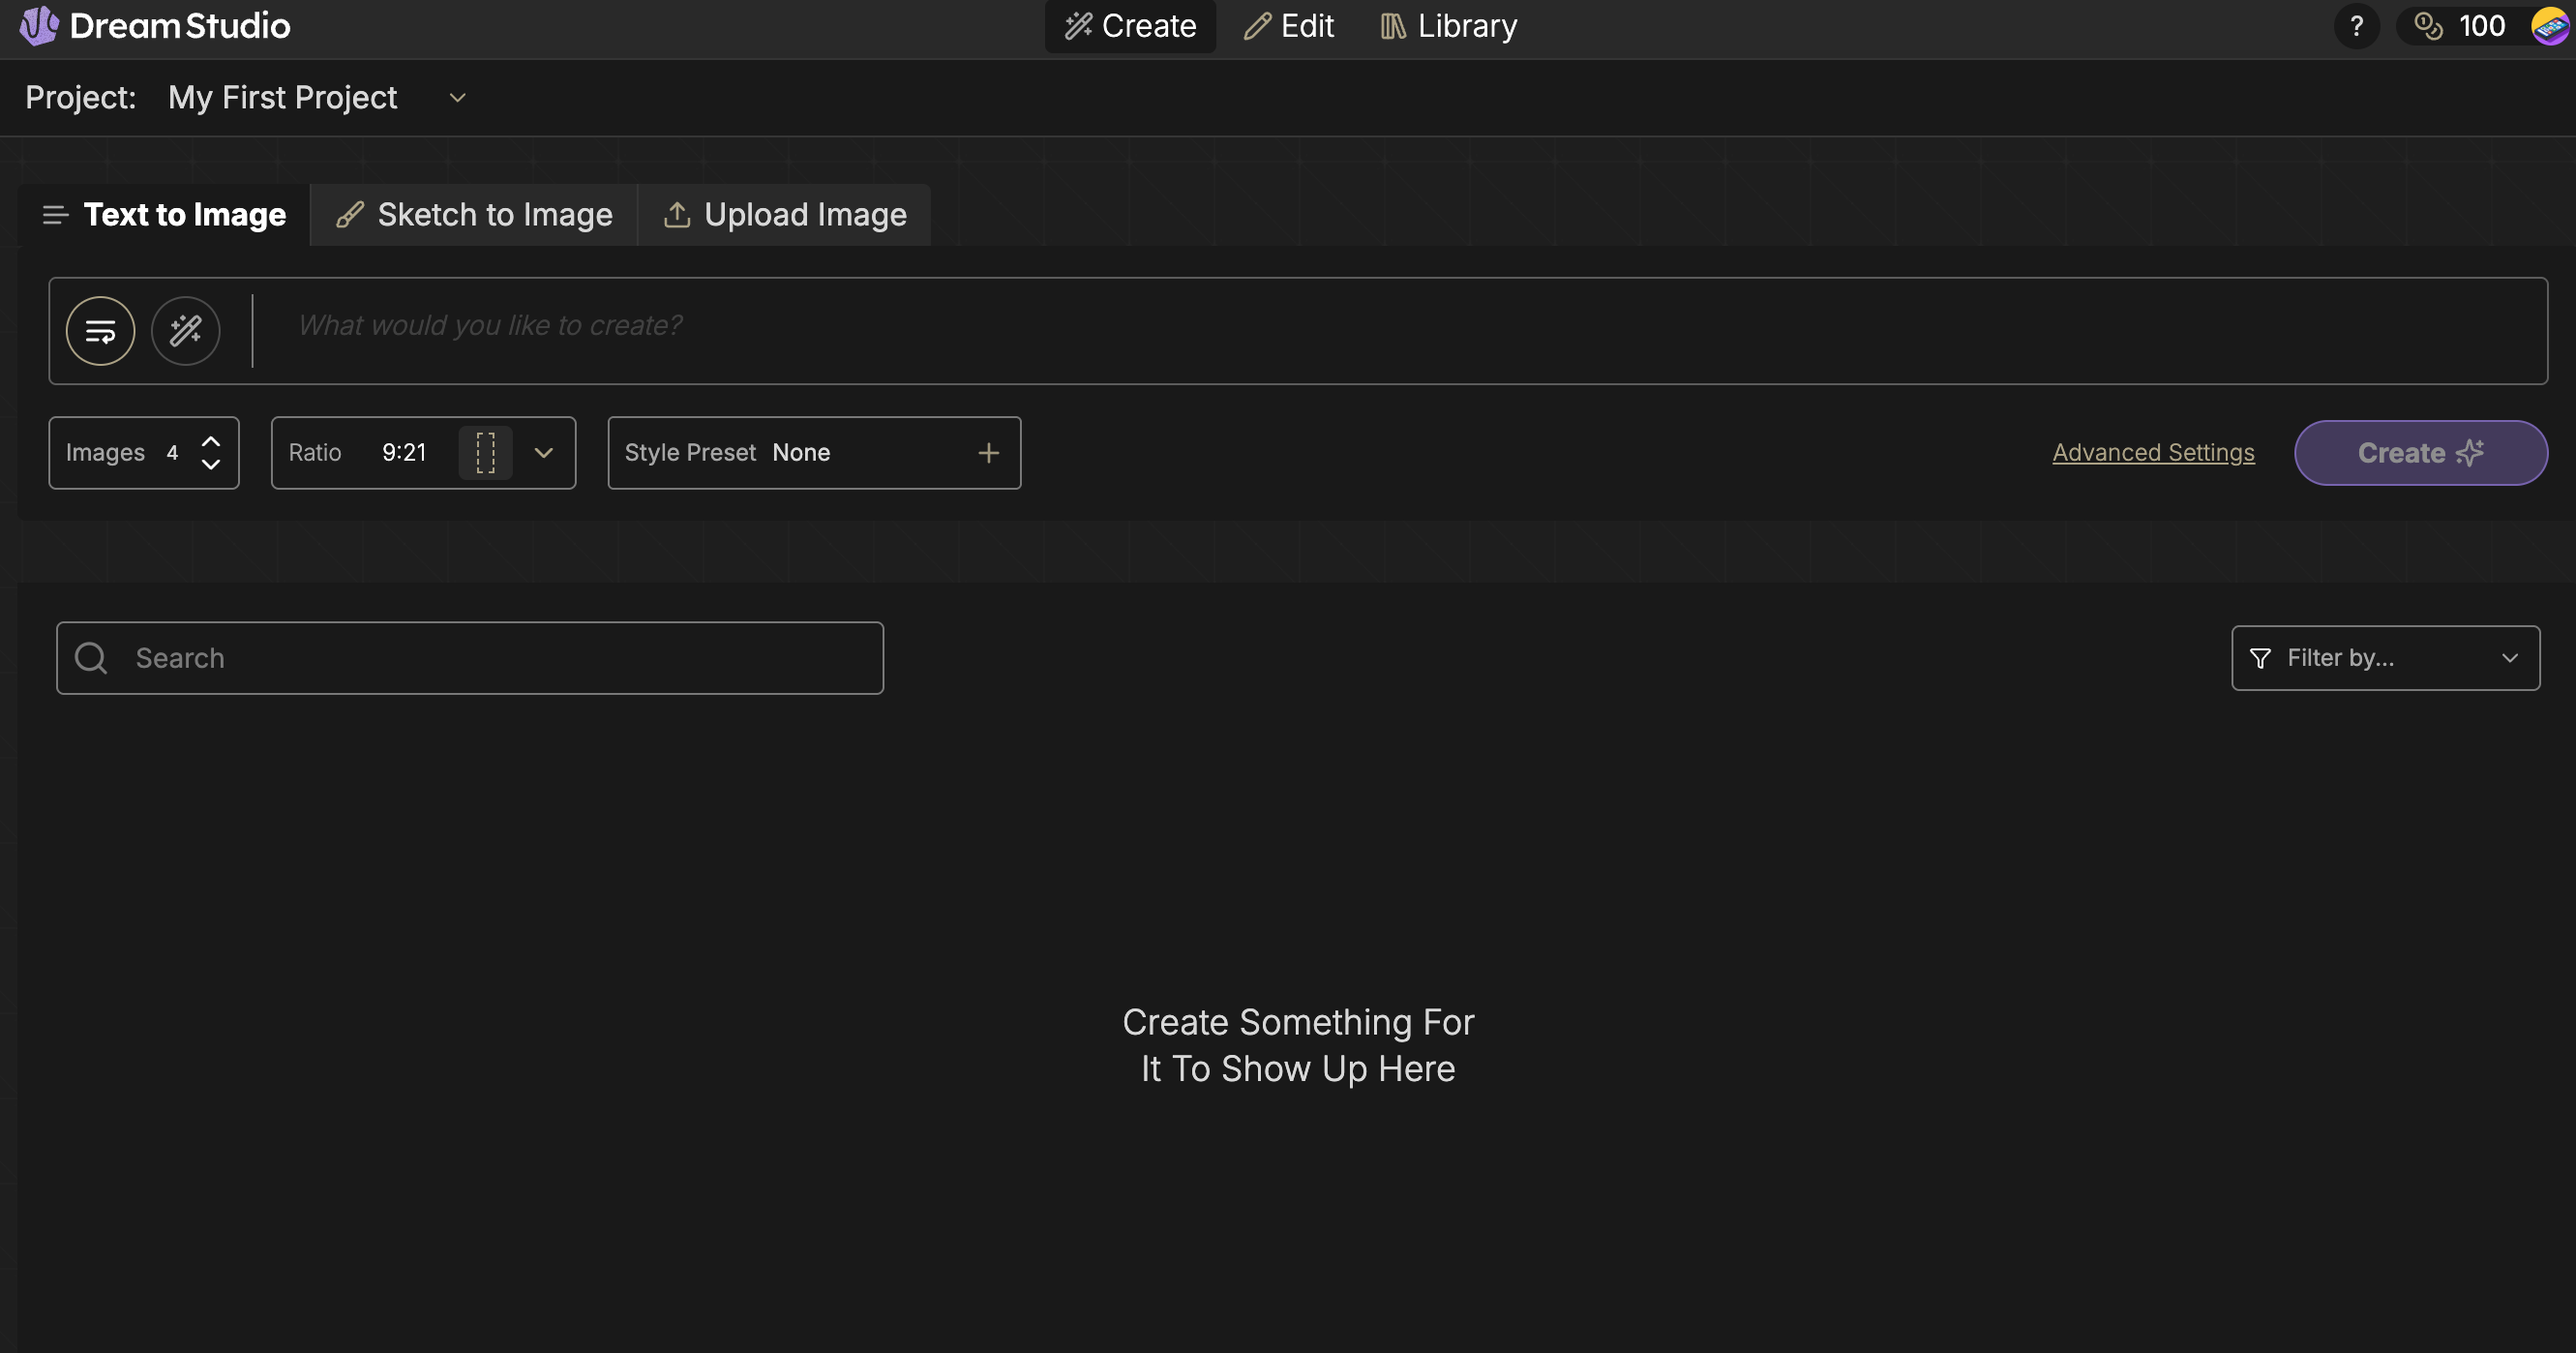Select the magic wand prompt enhancer icon

tap(186, 330)
